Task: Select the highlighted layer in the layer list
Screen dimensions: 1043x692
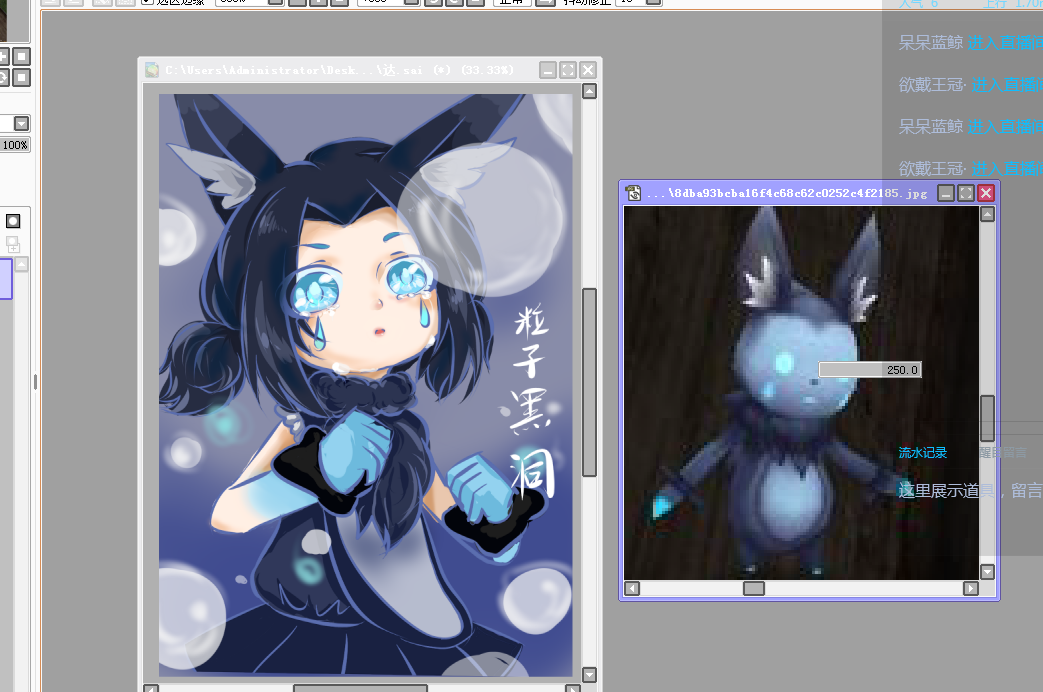Action: click(x=6, y=278)
